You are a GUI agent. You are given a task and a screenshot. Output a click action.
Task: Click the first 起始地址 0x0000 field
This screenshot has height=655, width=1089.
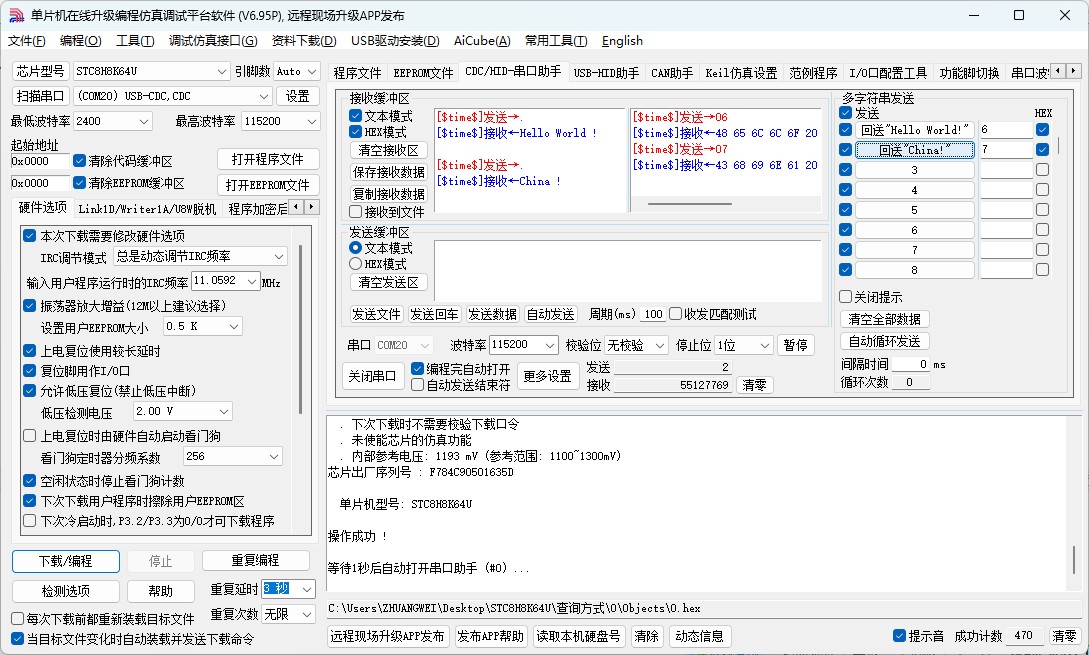click(40, 161)
